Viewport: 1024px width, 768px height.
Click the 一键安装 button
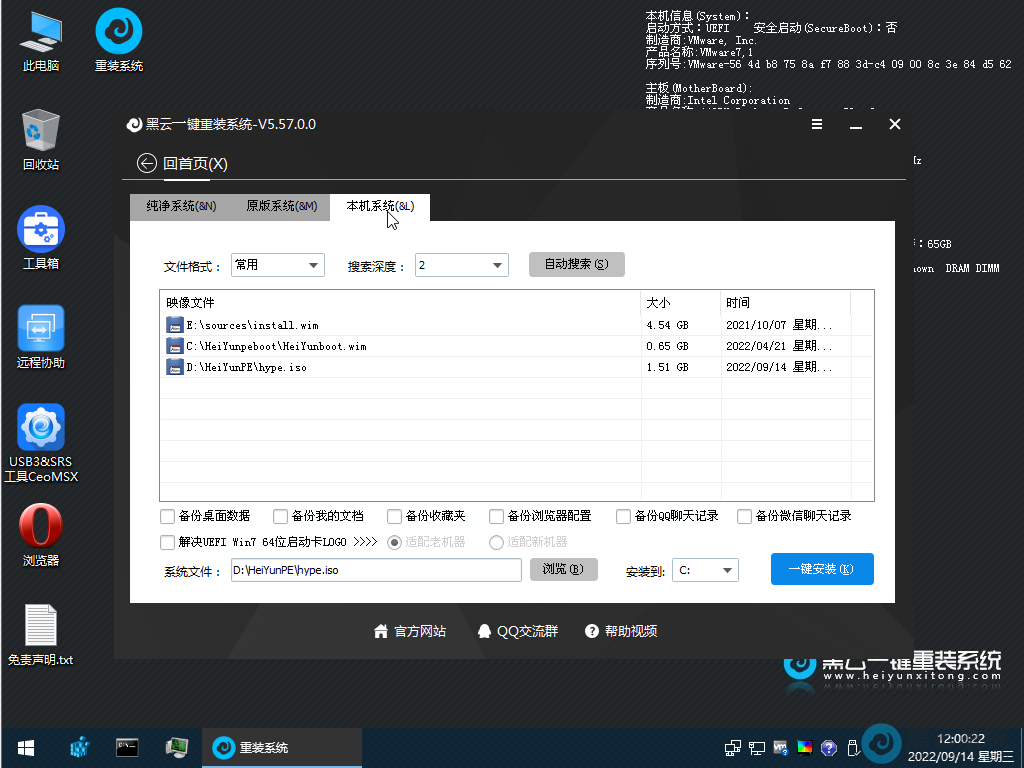pyautogui.click(x=822, y=569)
